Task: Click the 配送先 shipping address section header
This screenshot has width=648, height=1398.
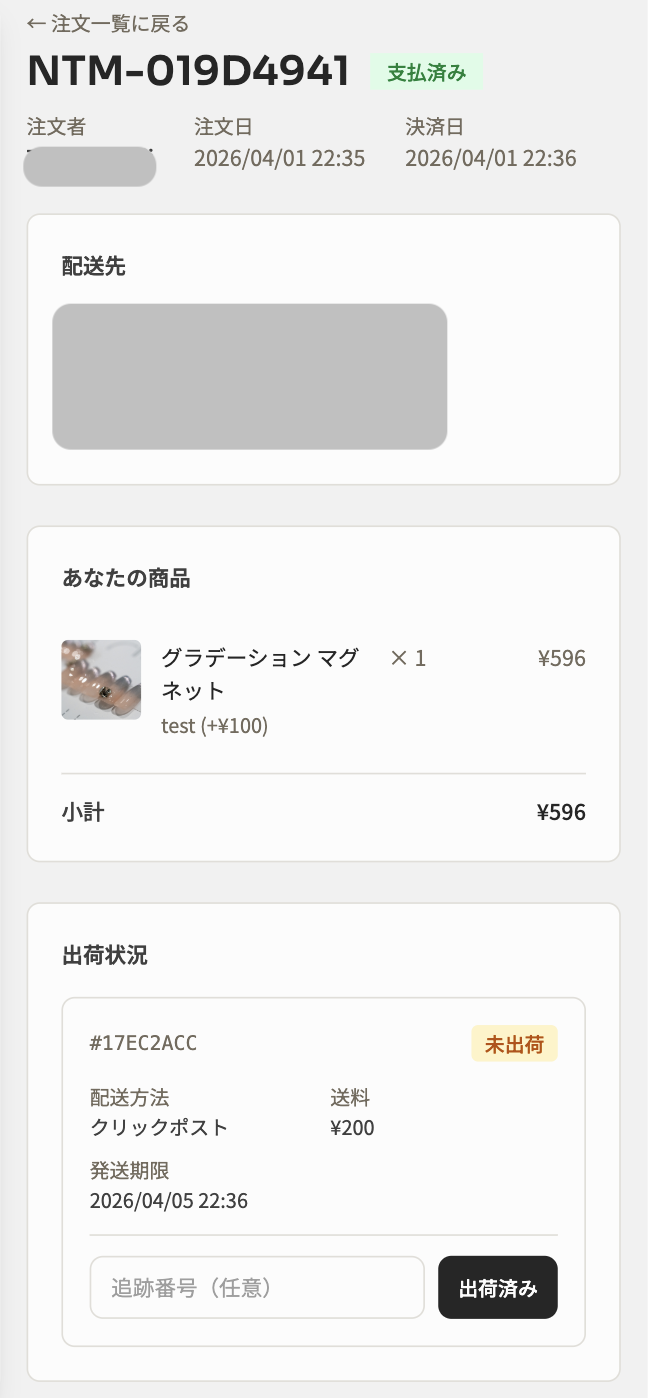Action: click(91, 266)
